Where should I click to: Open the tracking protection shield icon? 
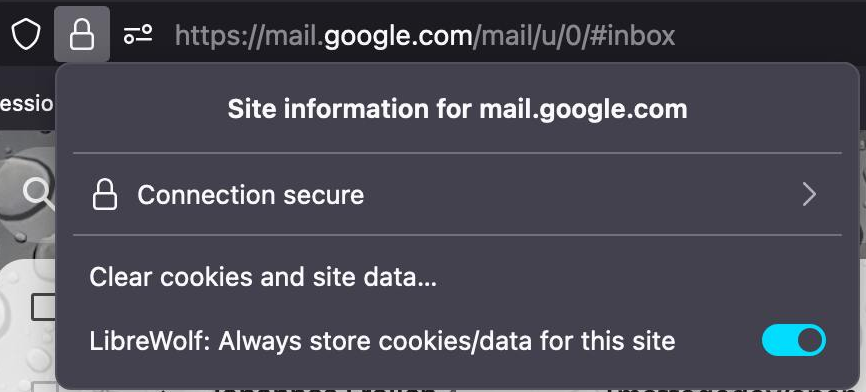point(26,35)
